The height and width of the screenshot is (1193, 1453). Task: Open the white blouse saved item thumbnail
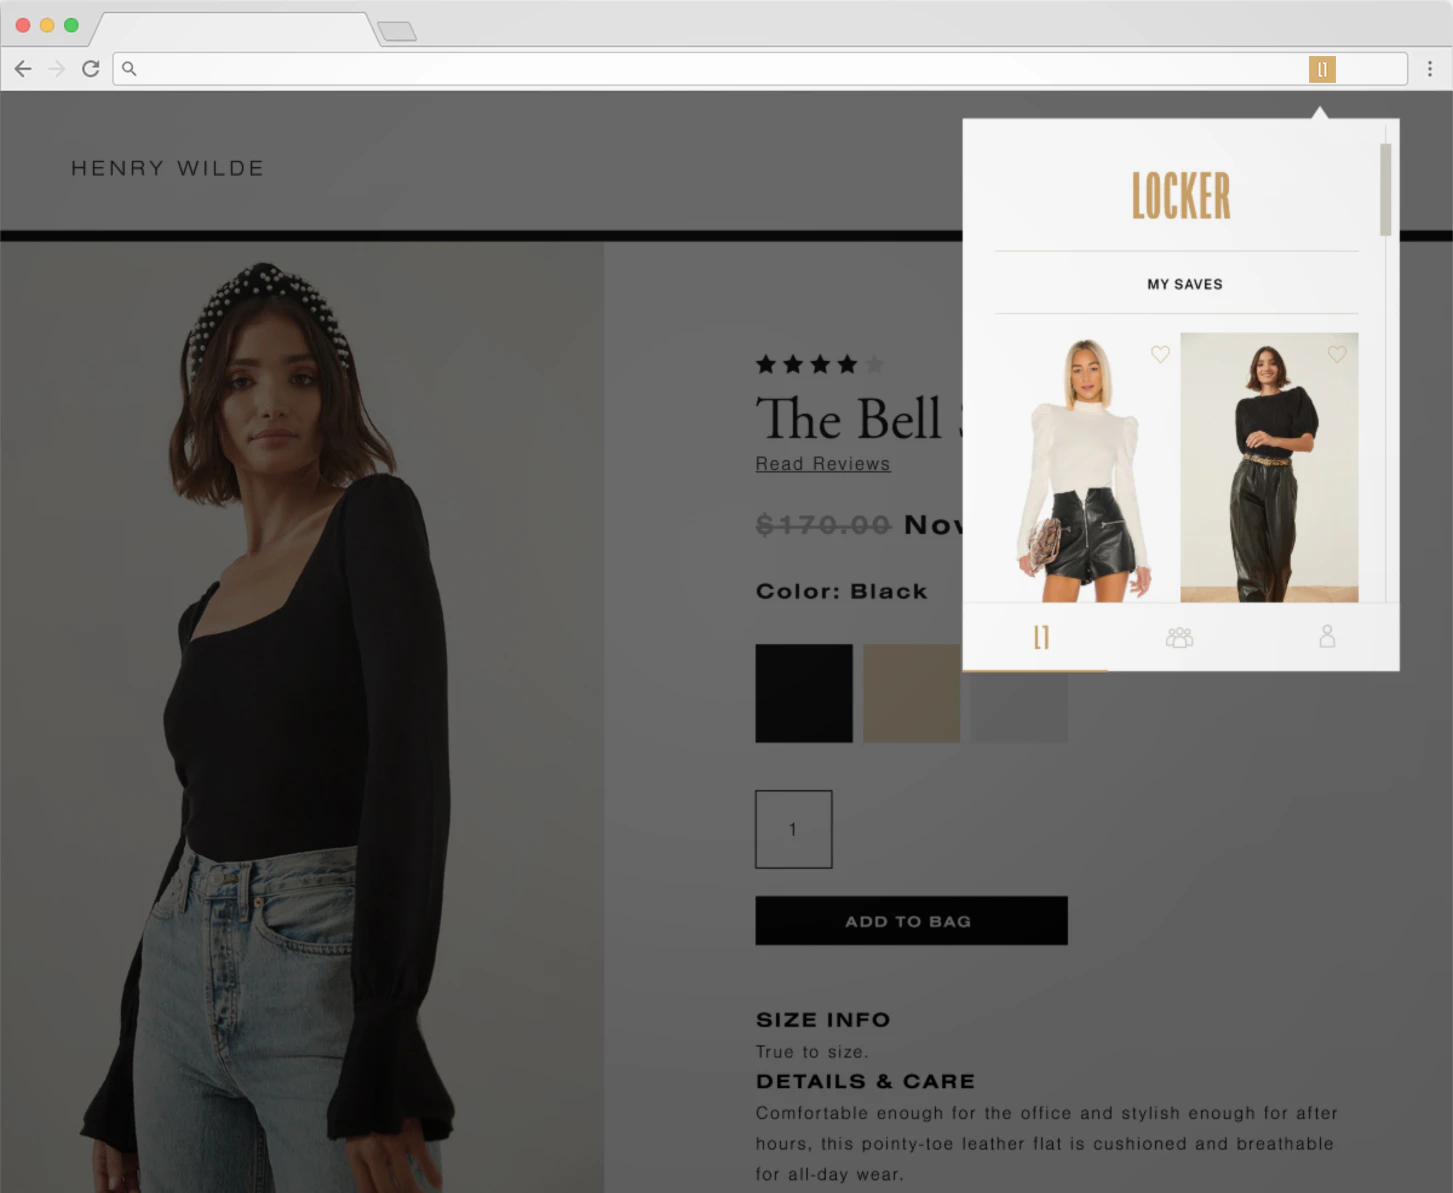click(1086, 467)
